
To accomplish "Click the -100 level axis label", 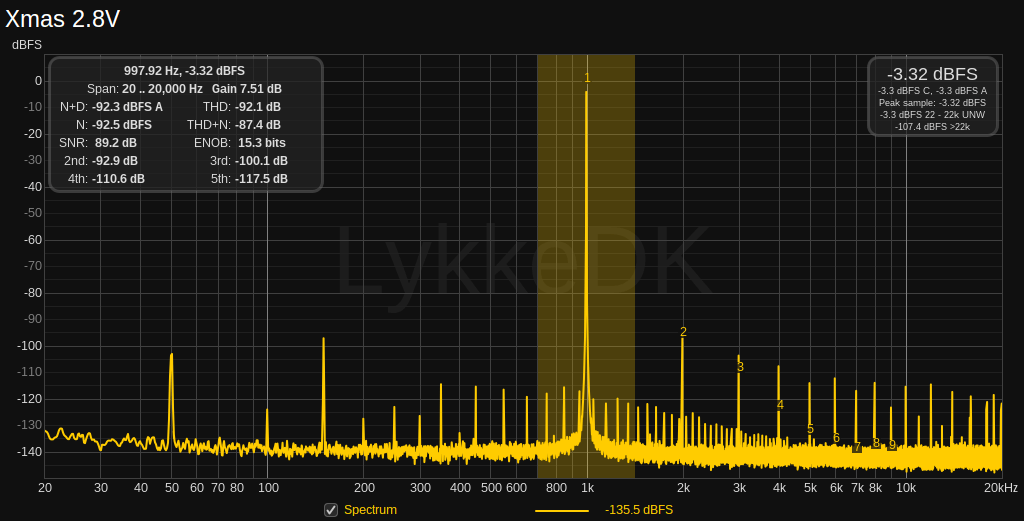I will pyautogui.click(x=29, y=345).
